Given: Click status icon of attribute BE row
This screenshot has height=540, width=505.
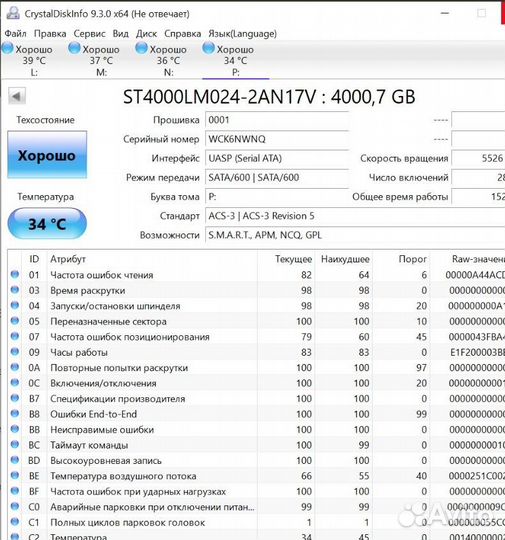Looking at the screenshot, I should click(x=15, y=475).
